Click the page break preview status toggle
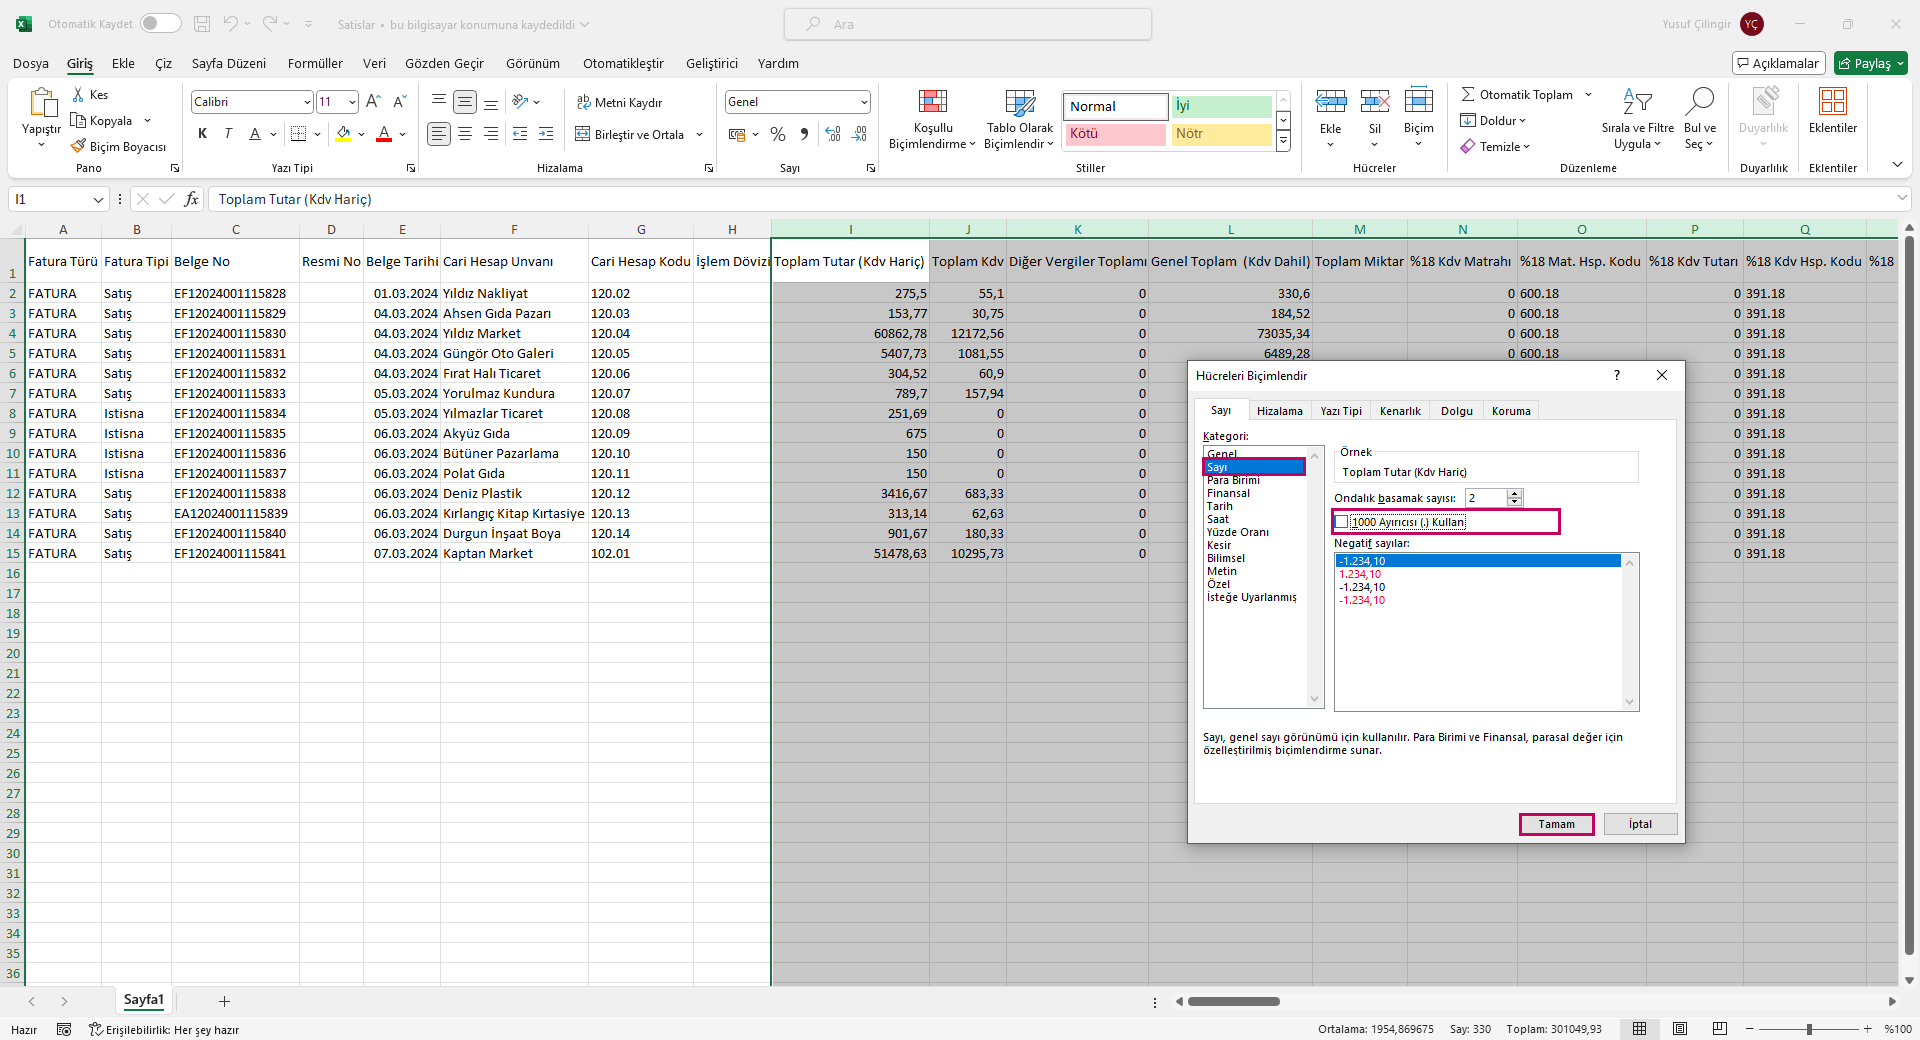Image resolution: width=1920 pixels, height=1040 pixels. click(1720, 1029)
